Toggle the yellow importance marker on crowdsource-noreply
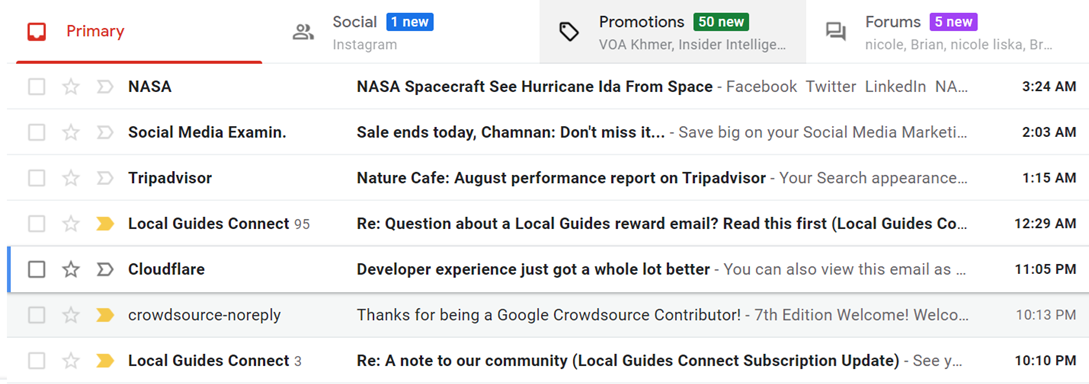The image size is (1089, 384). click(x=105, y=315)
